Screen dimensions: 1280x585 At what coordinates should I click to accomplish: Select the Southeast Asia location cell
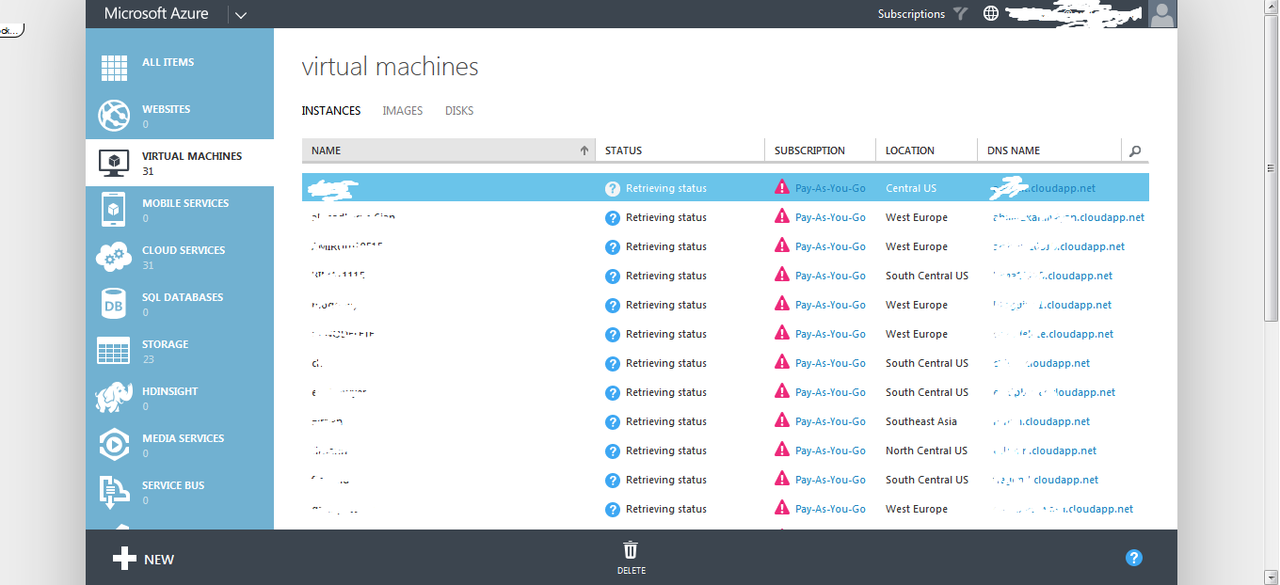point(921,422)
